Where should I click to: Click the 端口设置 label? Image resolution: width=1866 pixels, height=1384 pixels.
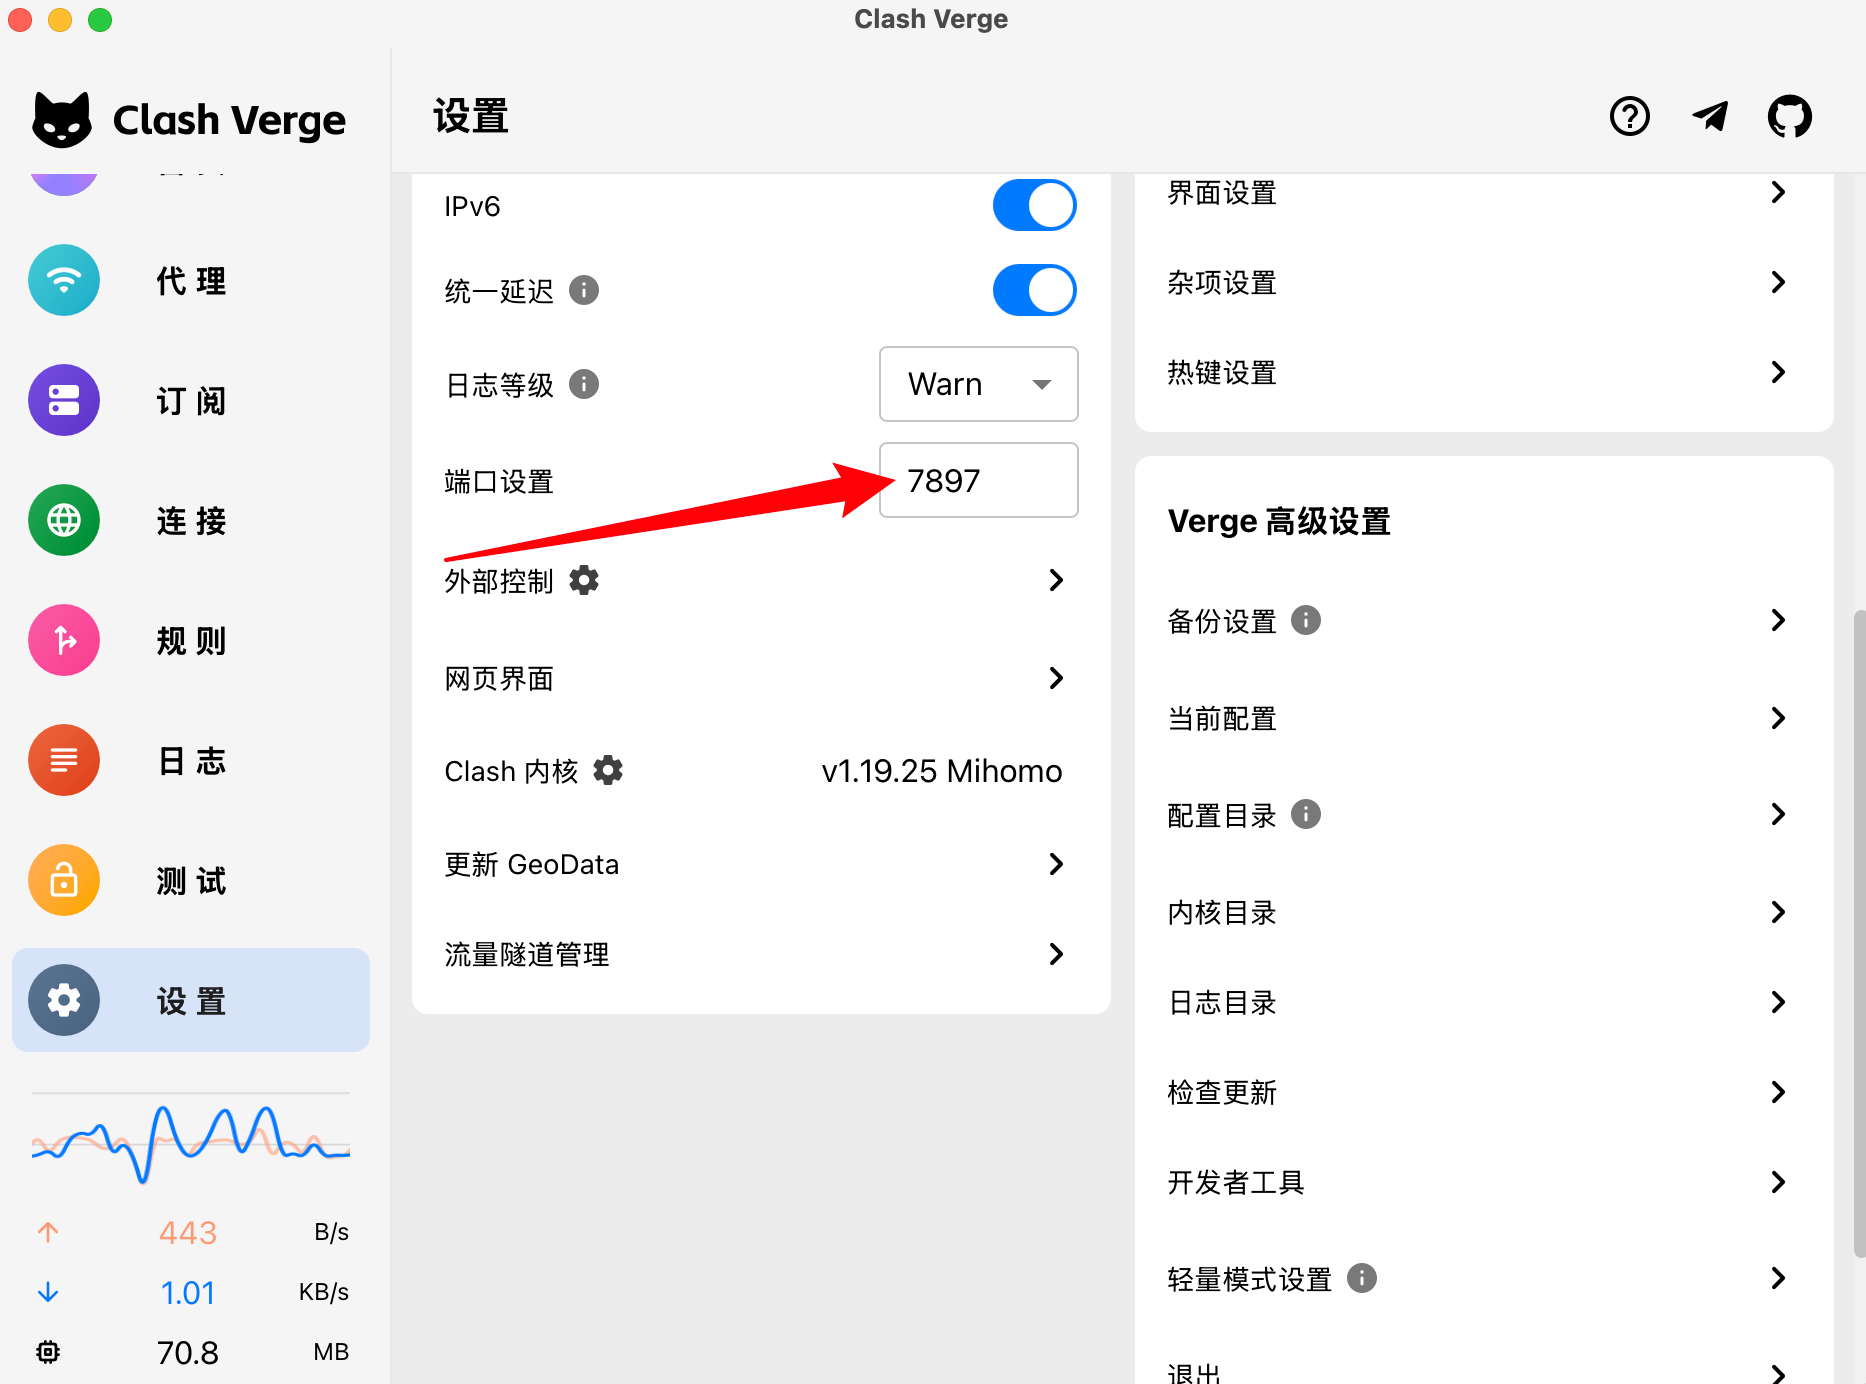[x=499, y=481]
